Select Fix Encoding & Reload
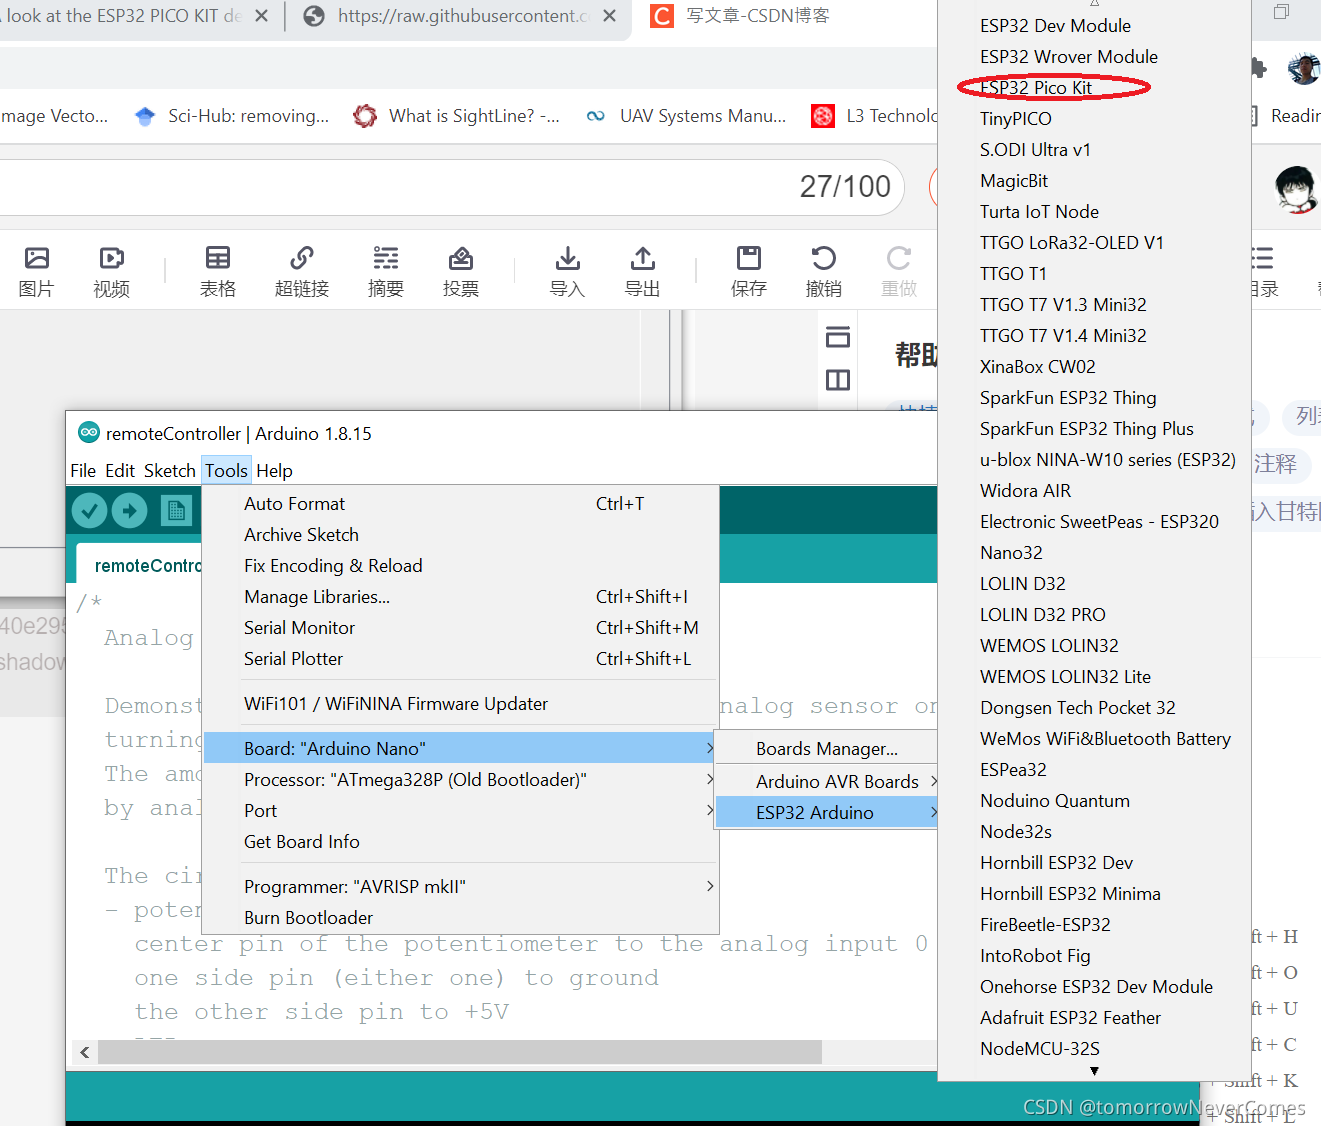The height and width of the screenshot is (1126, 1321). [x=460, y=566]
